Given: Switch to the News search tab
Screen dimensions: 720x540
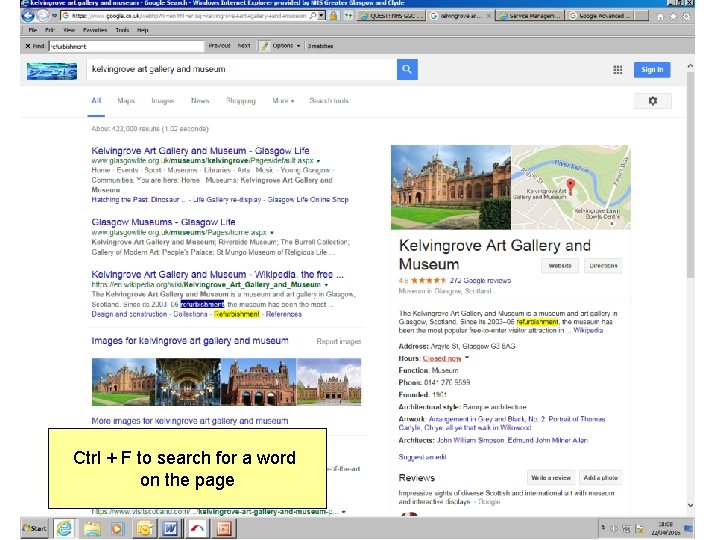Looking at the screenshot, I should [x=200, y=101].
